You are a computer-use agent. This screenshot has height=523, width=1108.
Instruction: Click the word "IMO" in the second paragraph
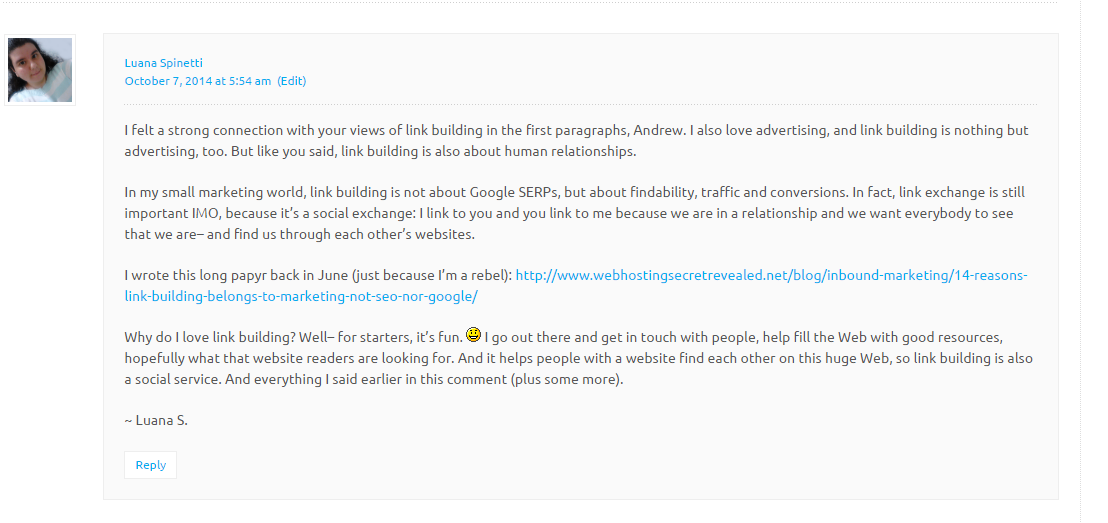point(206,213)
